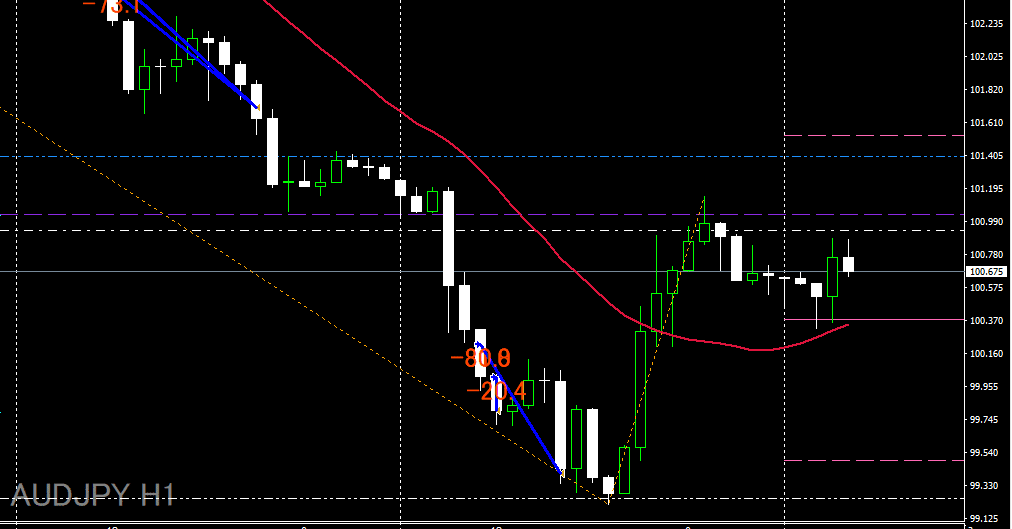Click the lowest candle near 99.25
The height and width of the screenshot is (529, 1012).
[609, 485]
